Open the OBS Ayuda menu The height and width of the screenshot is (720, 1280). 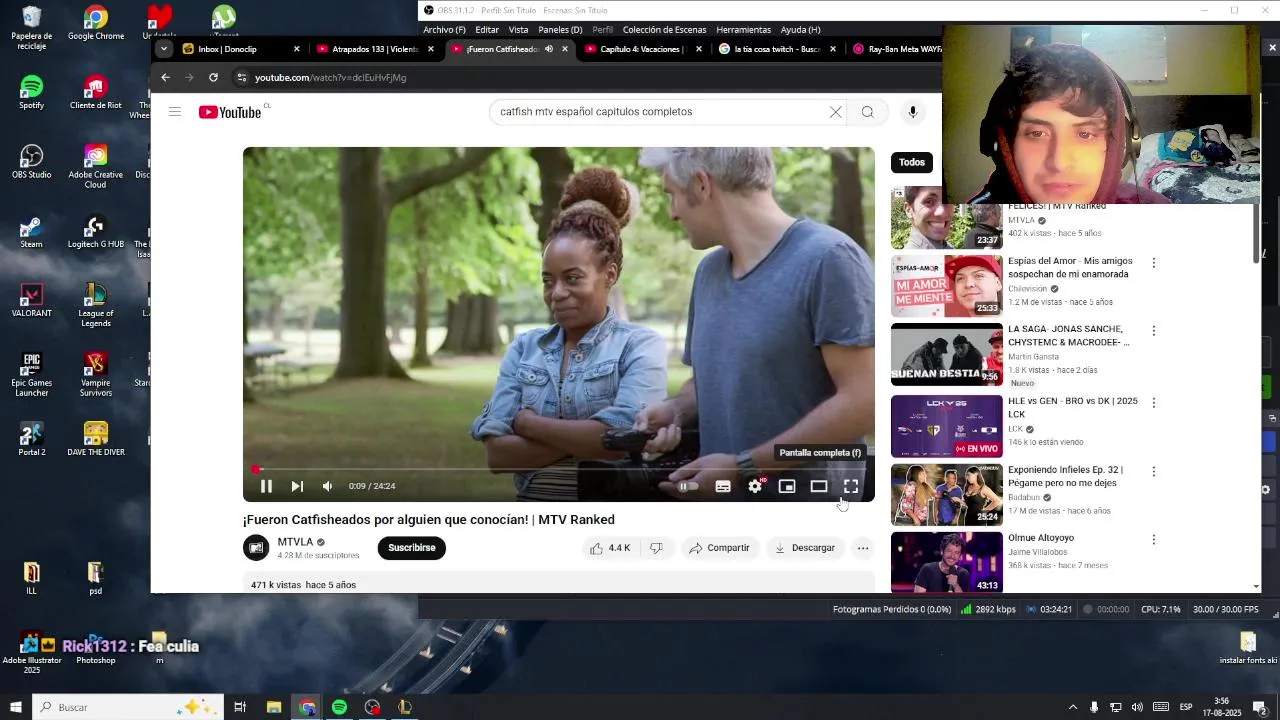tap(800, 30)
